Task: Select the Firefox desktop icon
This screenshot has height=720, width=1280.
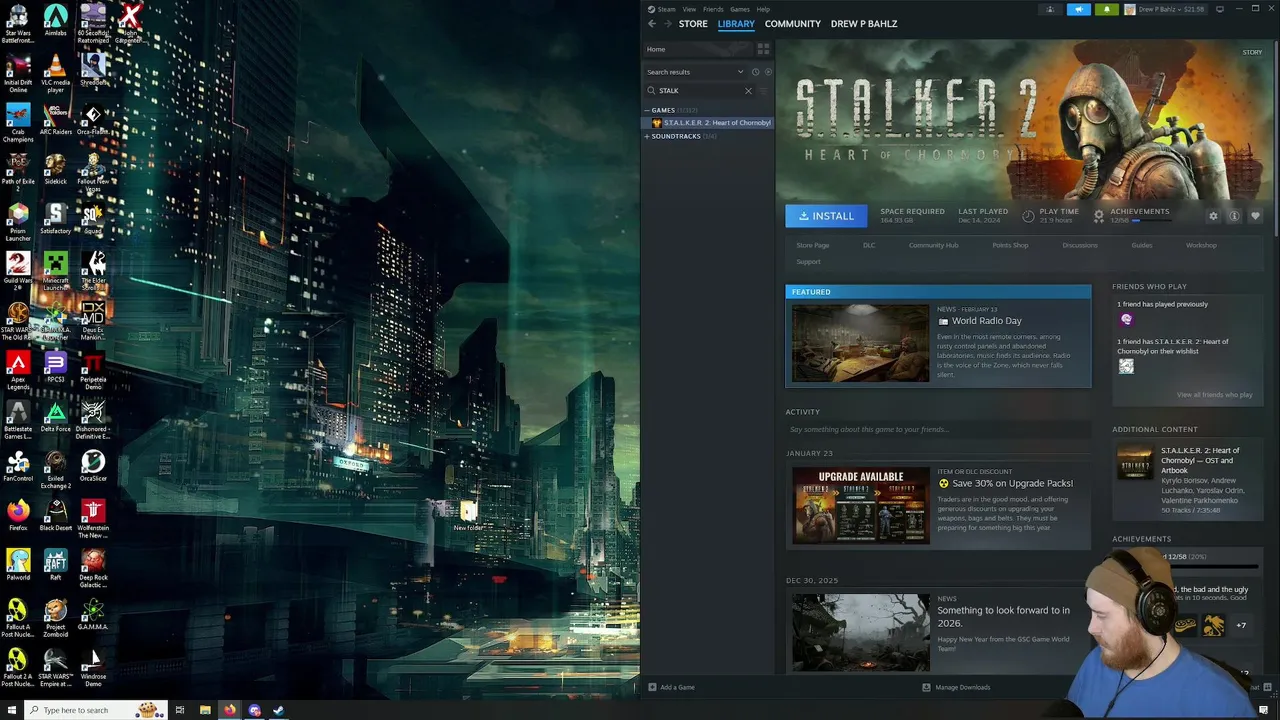Action: pyautogui.click(x=18, y=515)
